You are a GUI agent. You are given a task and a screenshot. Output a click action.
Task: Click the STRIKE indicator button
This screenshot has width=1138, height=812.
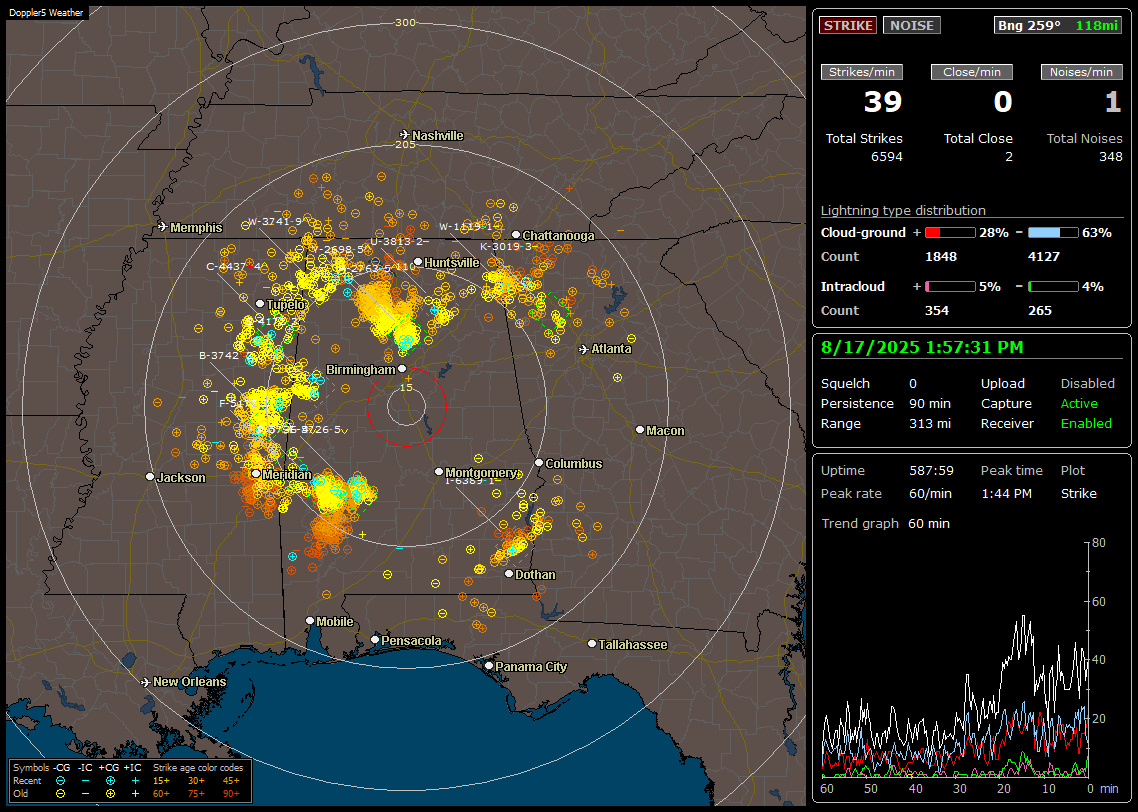click(x=848, y=25)
